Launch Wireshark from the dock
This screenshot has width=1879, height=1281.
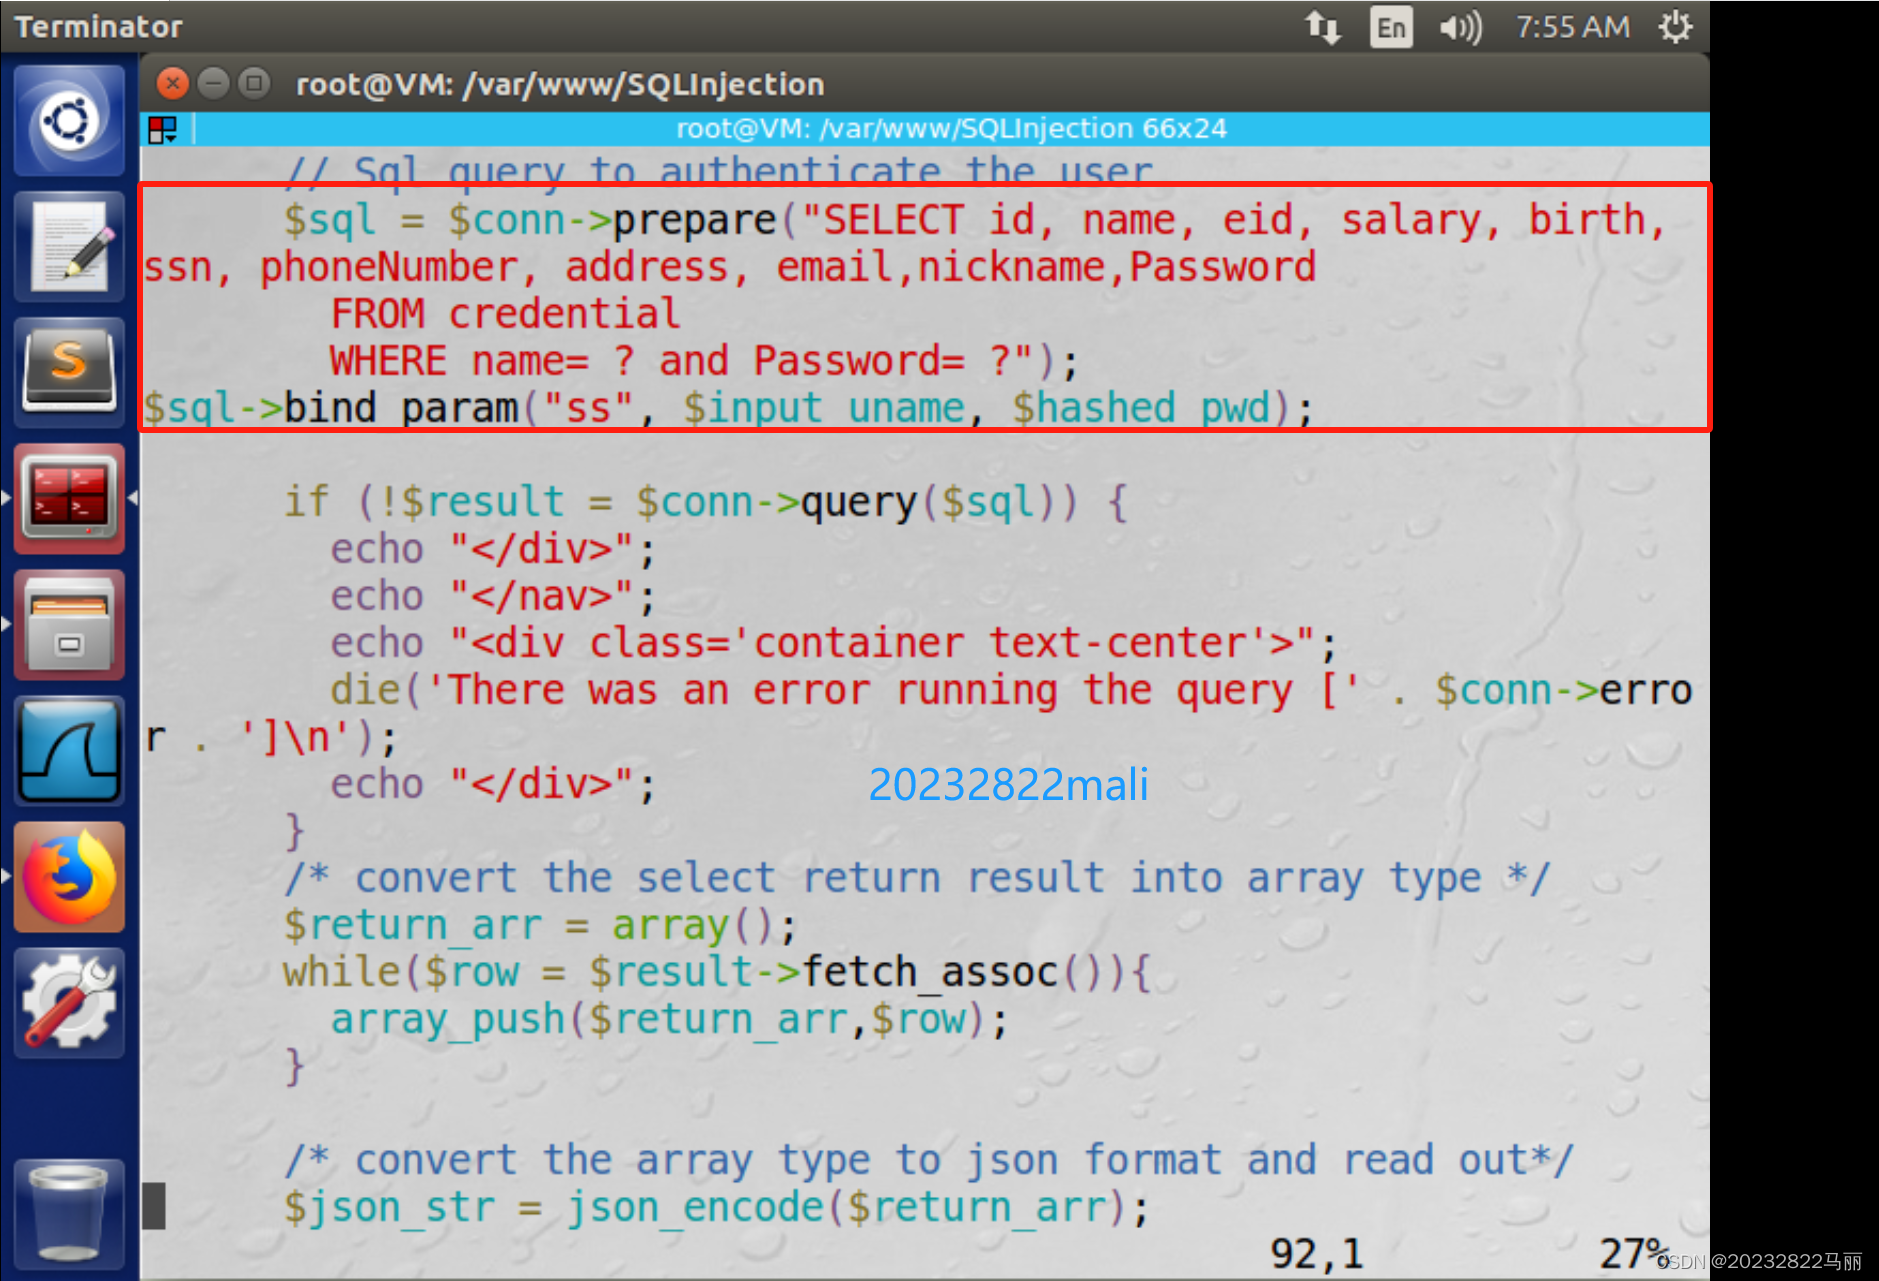coord(68,750)
